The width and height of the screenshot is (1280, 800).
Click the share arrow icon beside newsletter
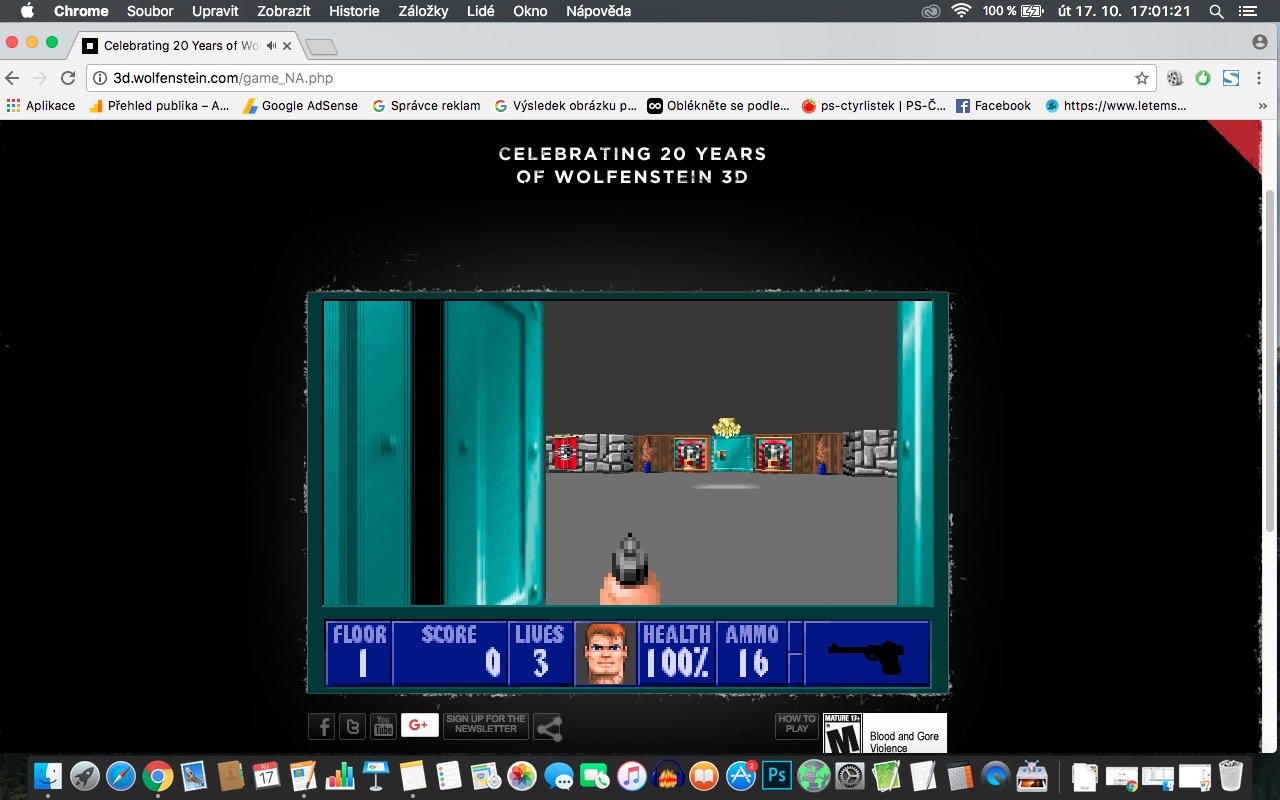(548, 727)
